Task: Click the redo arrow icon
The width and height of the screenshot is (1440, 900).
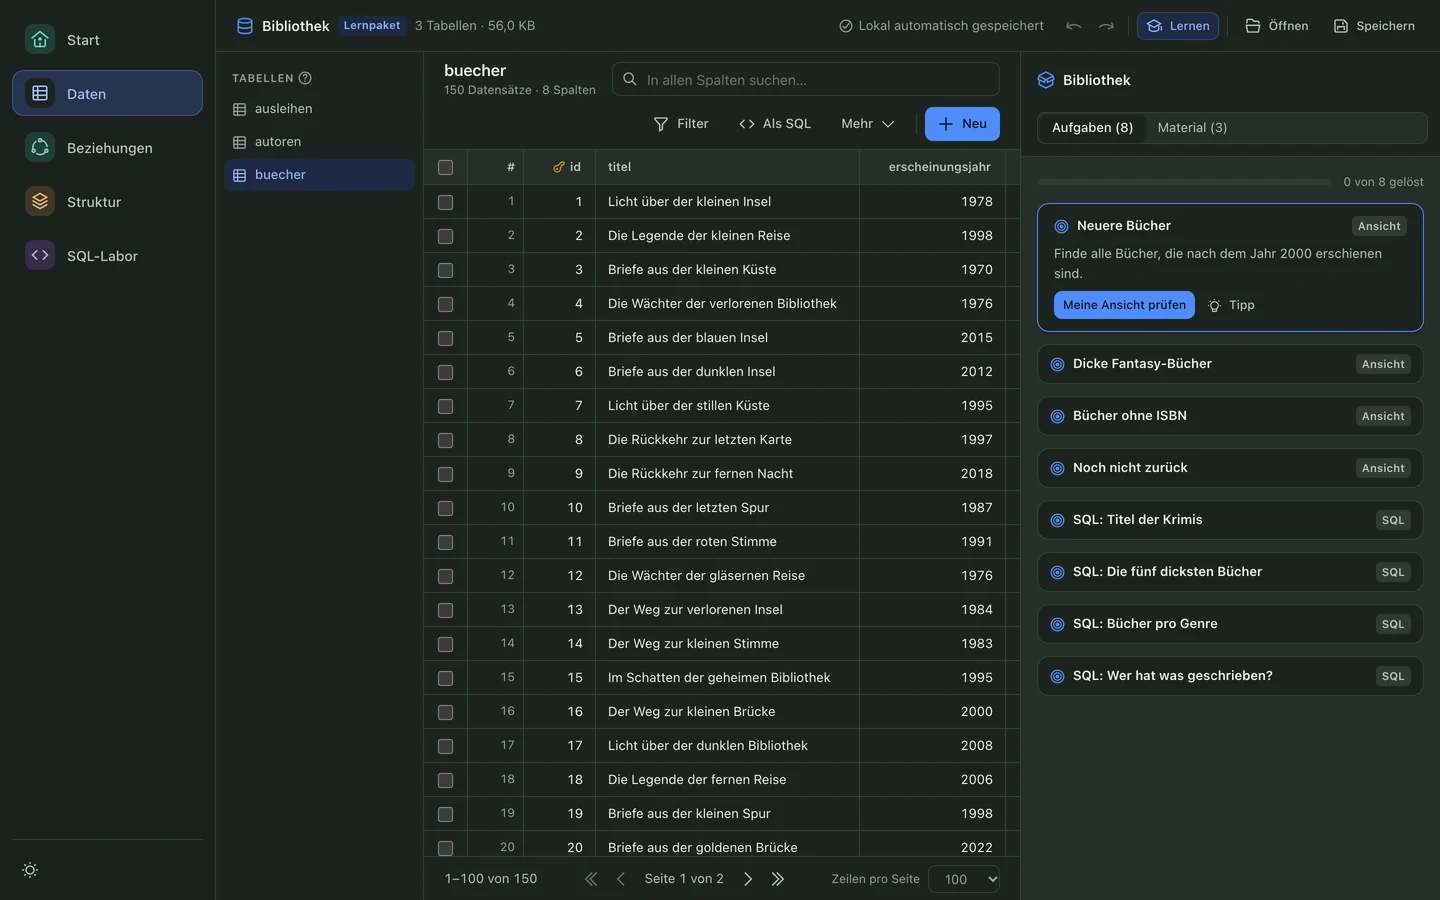Action: [x=1106, y=26]
